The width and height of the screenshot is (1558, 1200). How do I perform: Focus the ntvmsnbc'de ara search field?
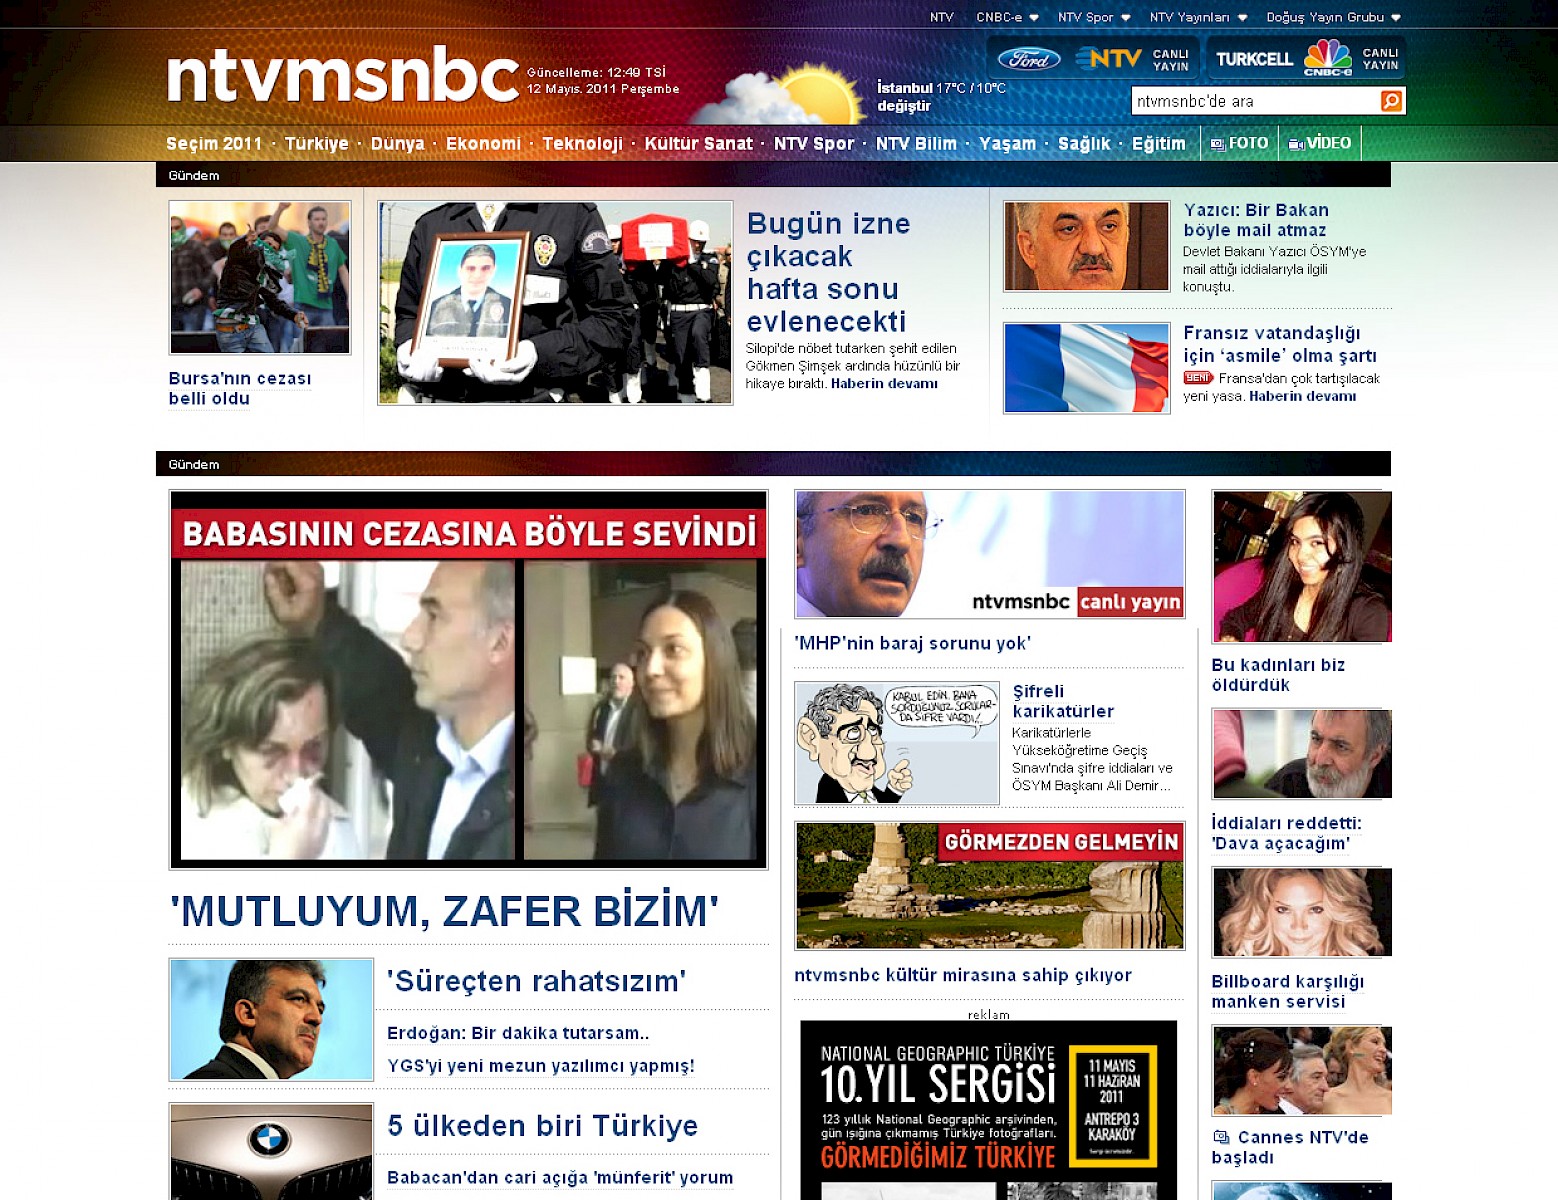tap(1254, 101)
